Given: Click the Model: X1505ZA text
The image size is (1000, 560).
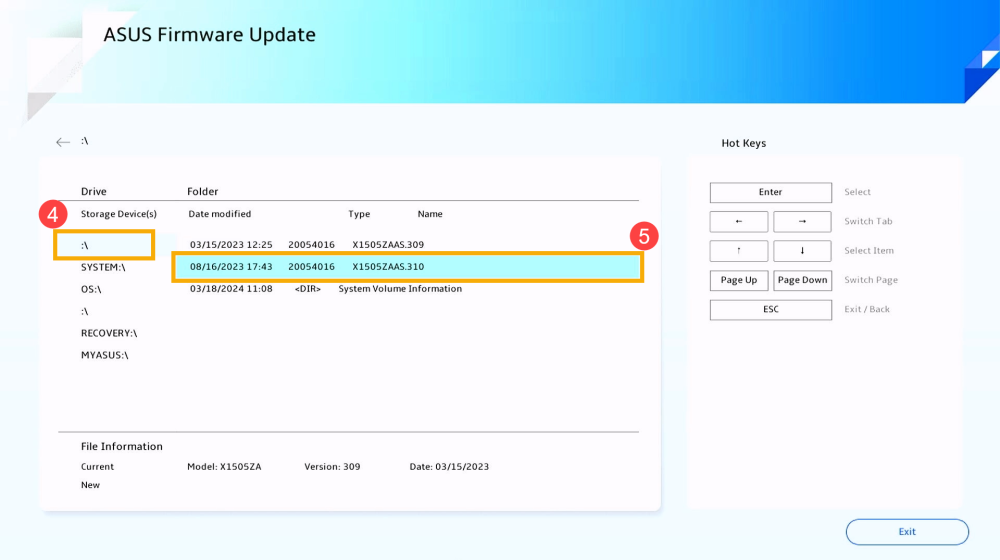Looking at the screenshot, I should (224, 466).
